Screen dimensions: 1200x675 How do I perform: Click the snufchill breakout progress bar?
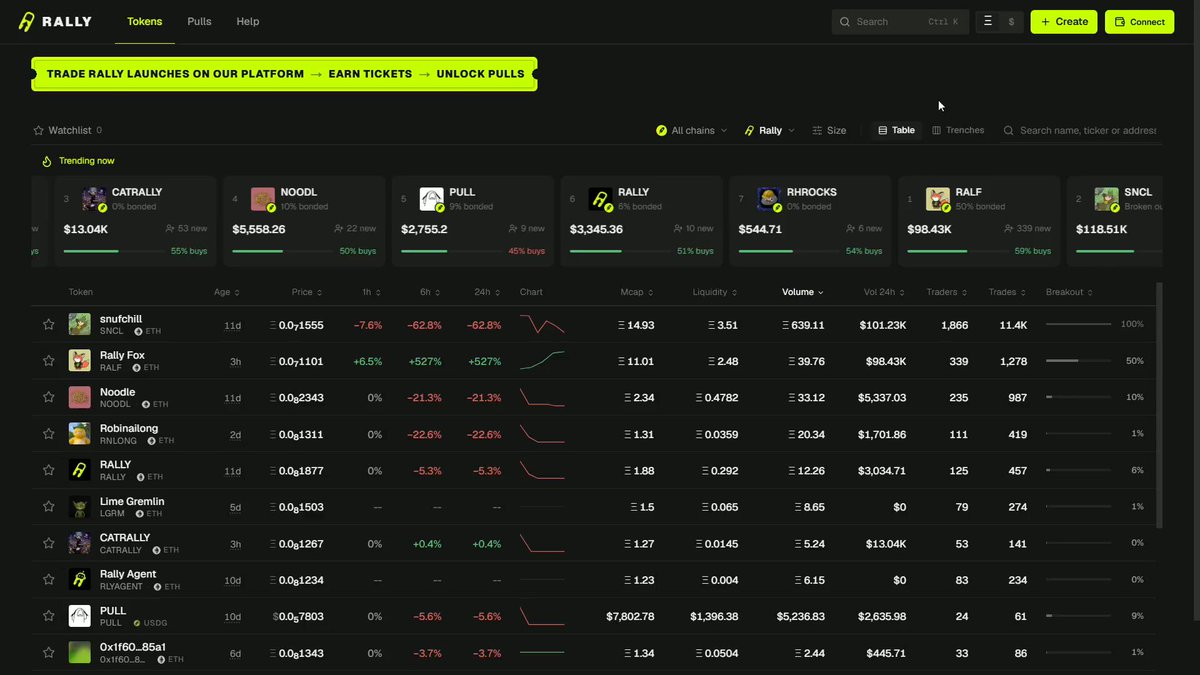point(1078,325)
